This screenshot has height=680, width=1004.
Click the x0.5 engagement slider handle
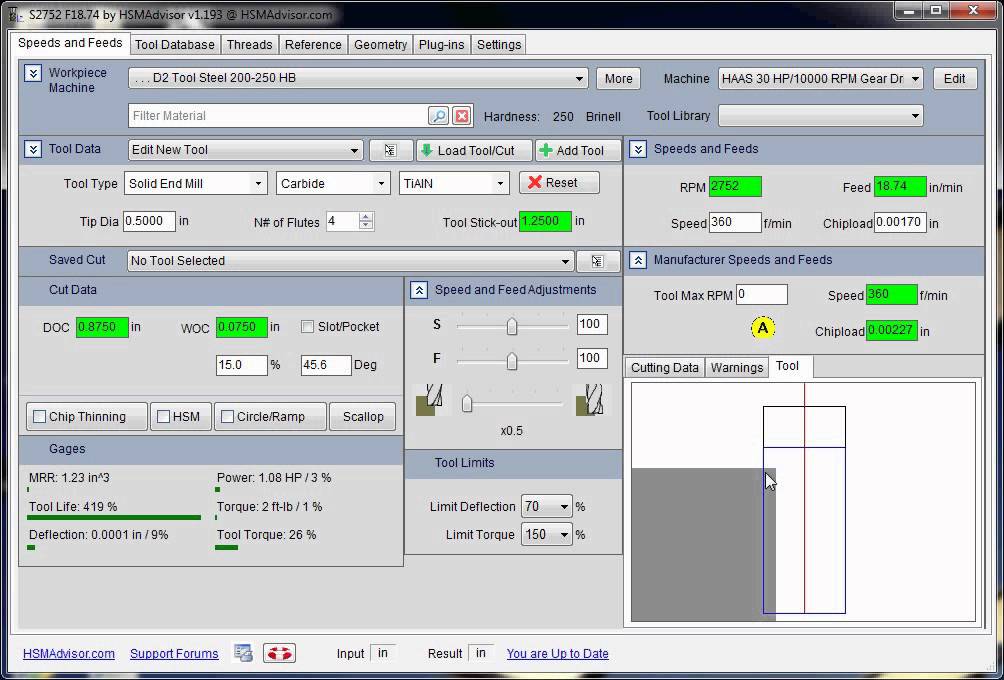(467, 403)
